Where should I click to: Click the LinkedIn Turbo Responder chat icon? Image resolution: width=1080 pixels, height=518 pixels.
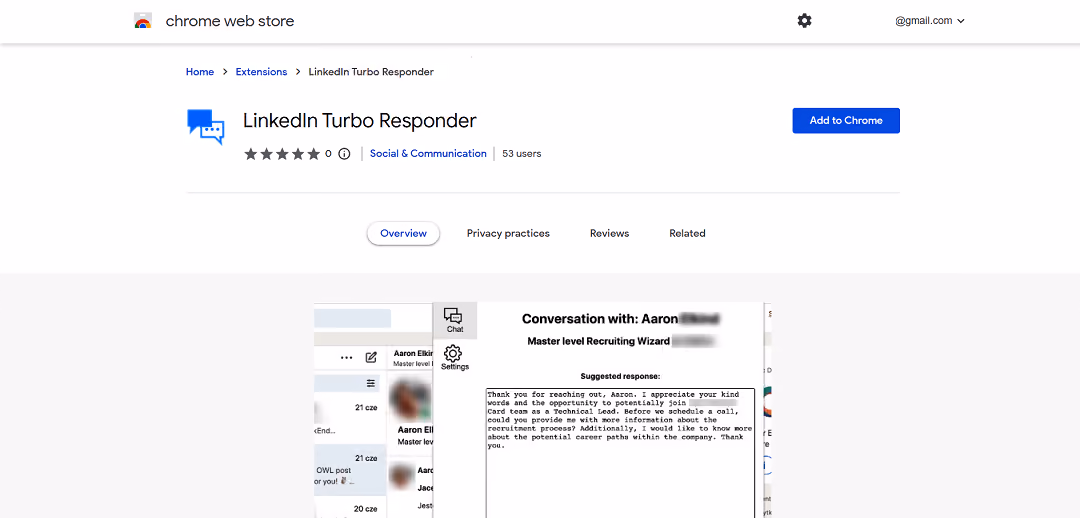206,127
